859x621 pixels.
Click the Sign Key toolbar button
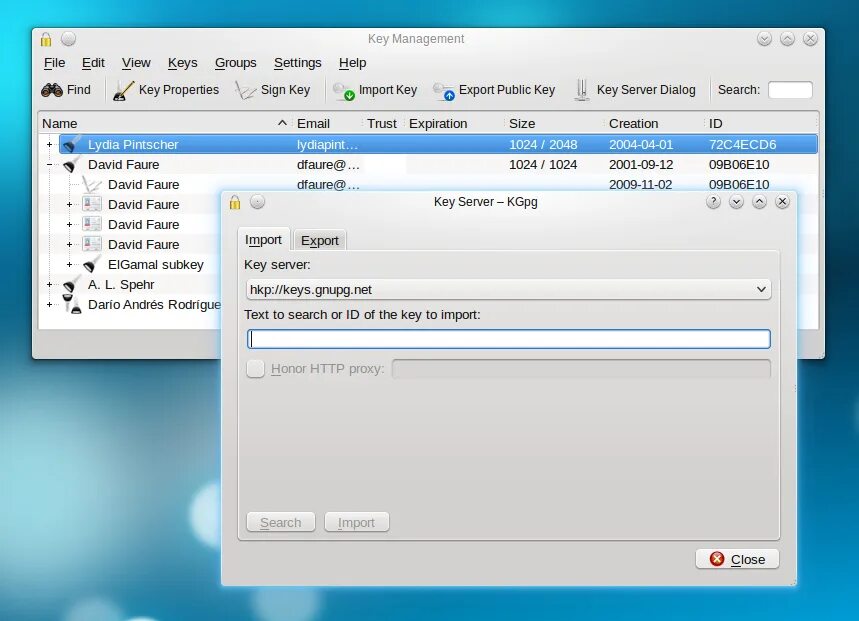click(x=272, y=90)
